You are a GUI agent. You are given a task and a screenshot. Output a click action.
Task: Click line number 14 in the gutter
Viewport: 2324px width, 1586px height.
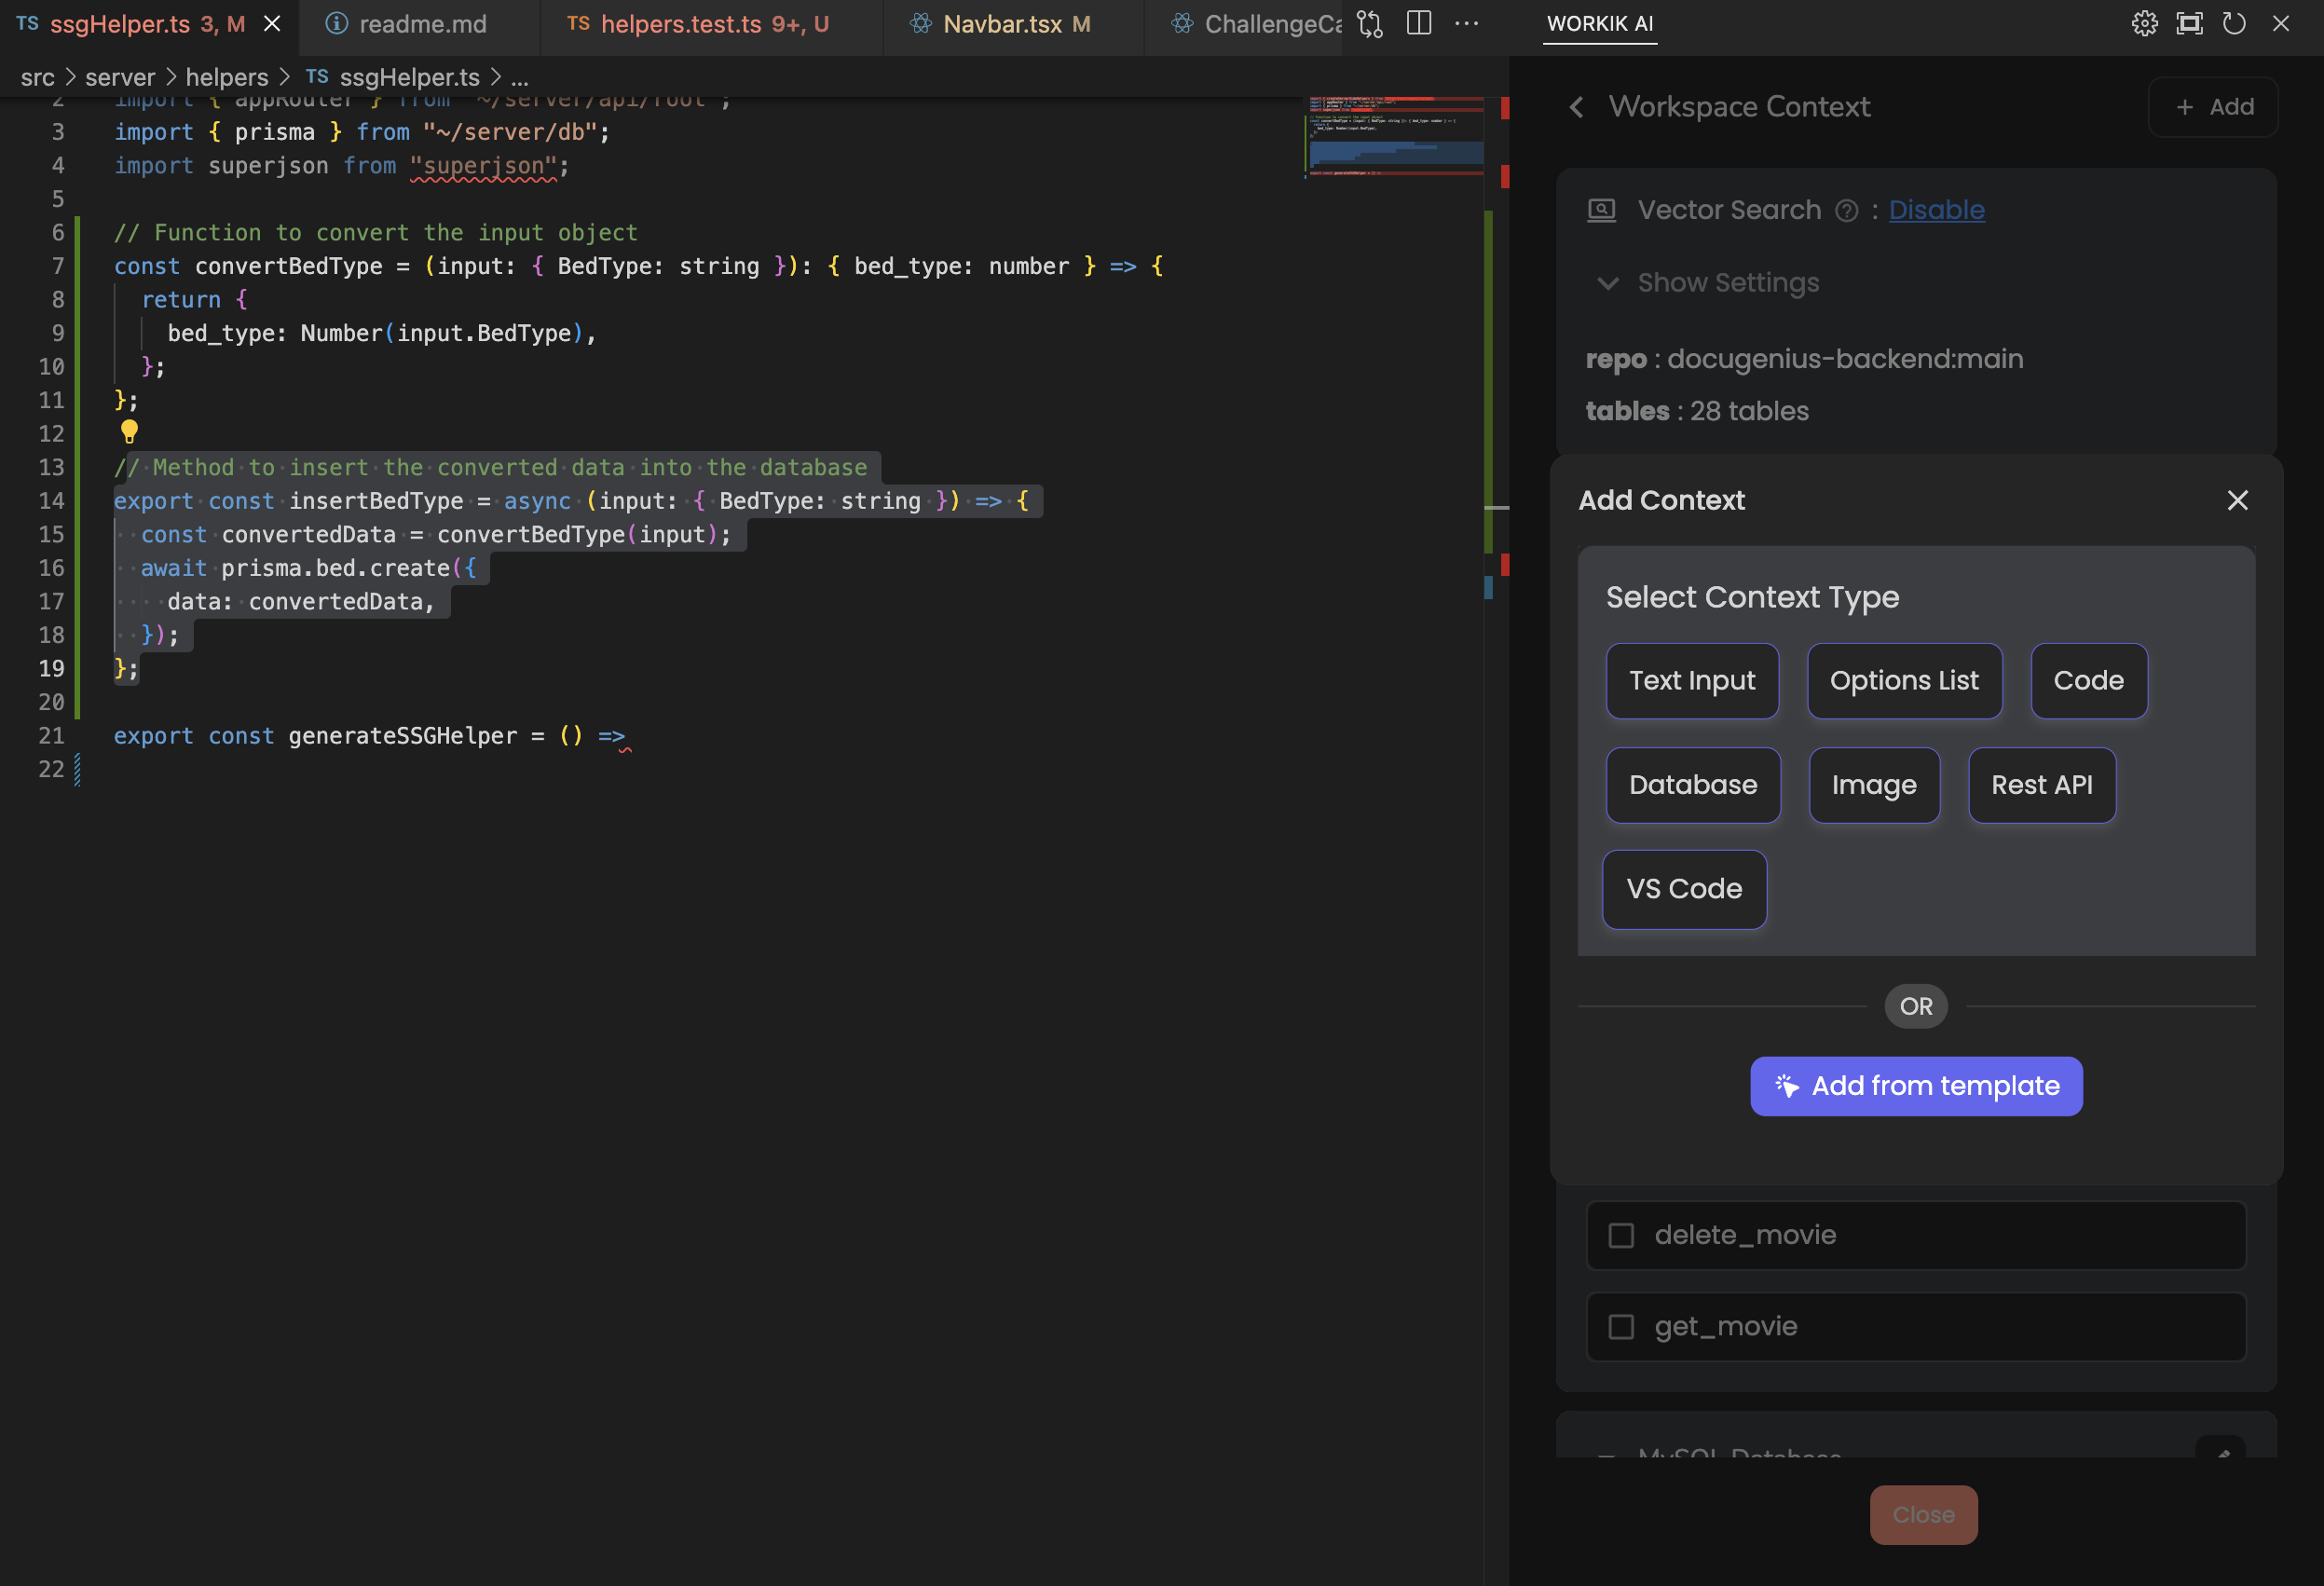51,501
